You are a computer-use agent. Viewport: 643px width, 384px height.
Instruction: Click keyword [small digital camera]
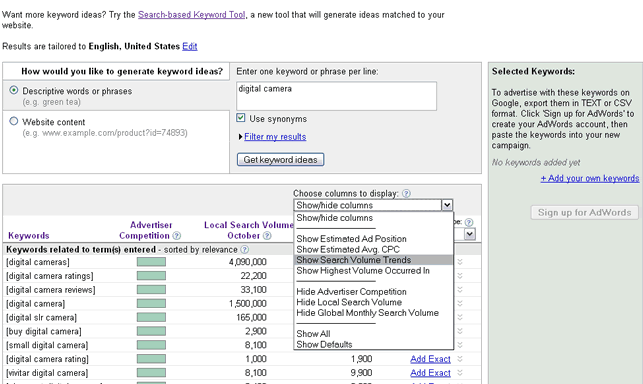pyautogui.click(x=47, y=345)
